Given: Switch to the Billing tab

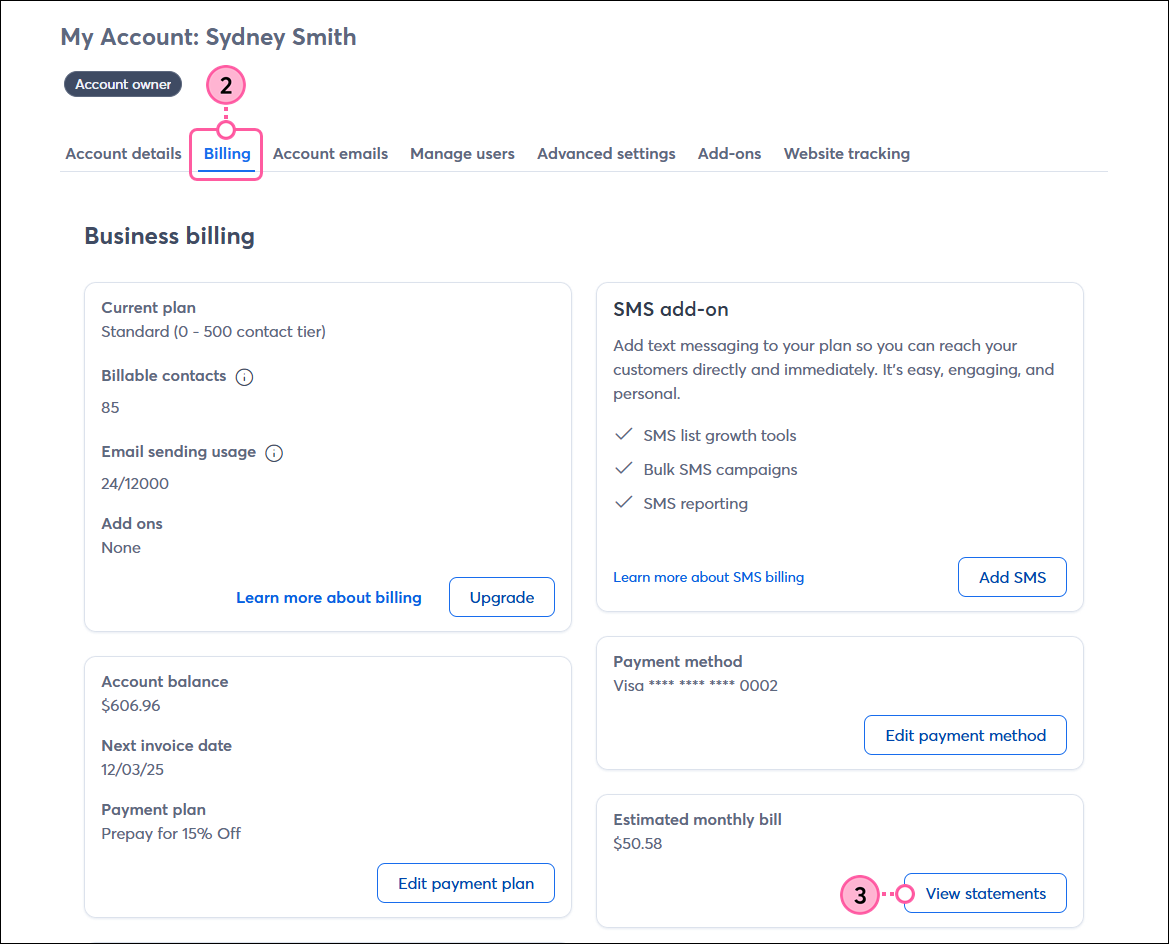Looking at the screenshot, I should tap(226, 153).
